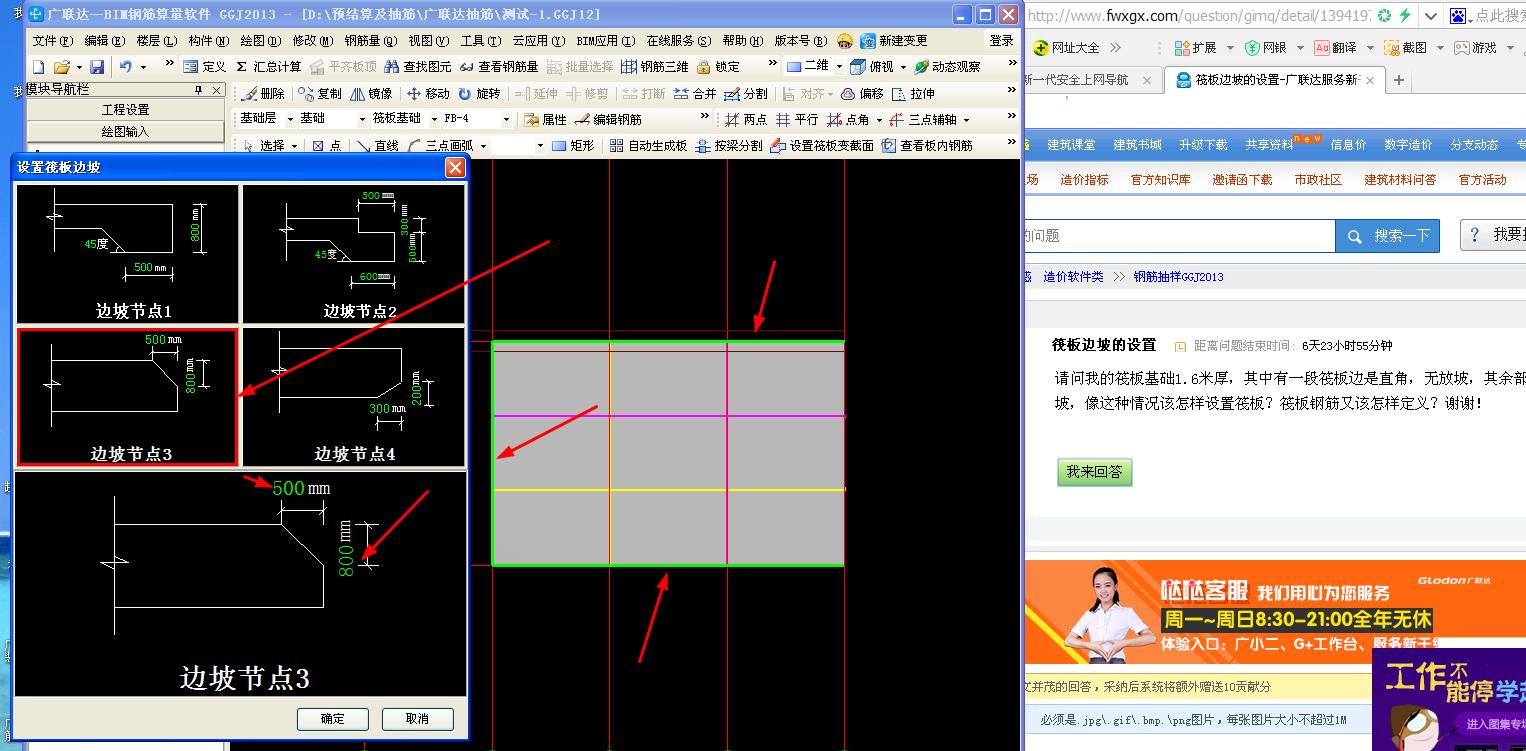
Task: Click the 删除 delete tool
Action: tap(263, 94)
